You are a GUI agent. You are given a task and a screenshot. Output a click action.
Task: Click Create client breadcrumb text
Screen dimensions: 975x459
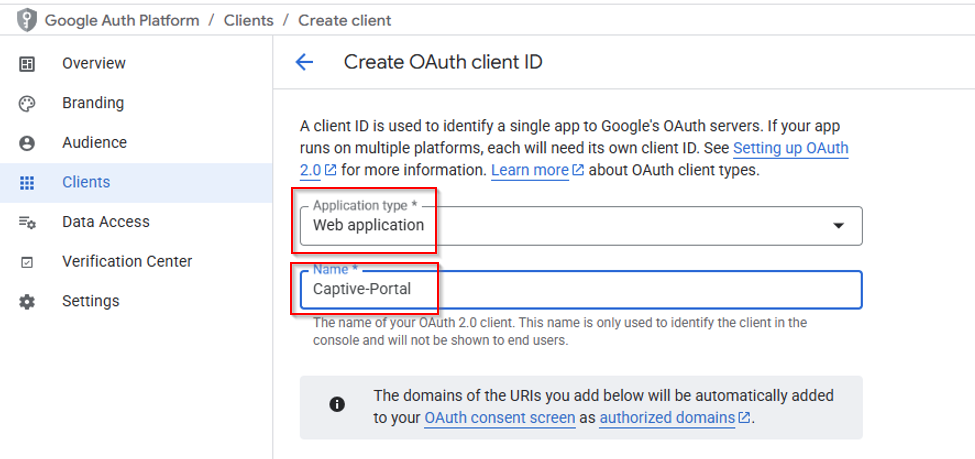click(344, 21)
